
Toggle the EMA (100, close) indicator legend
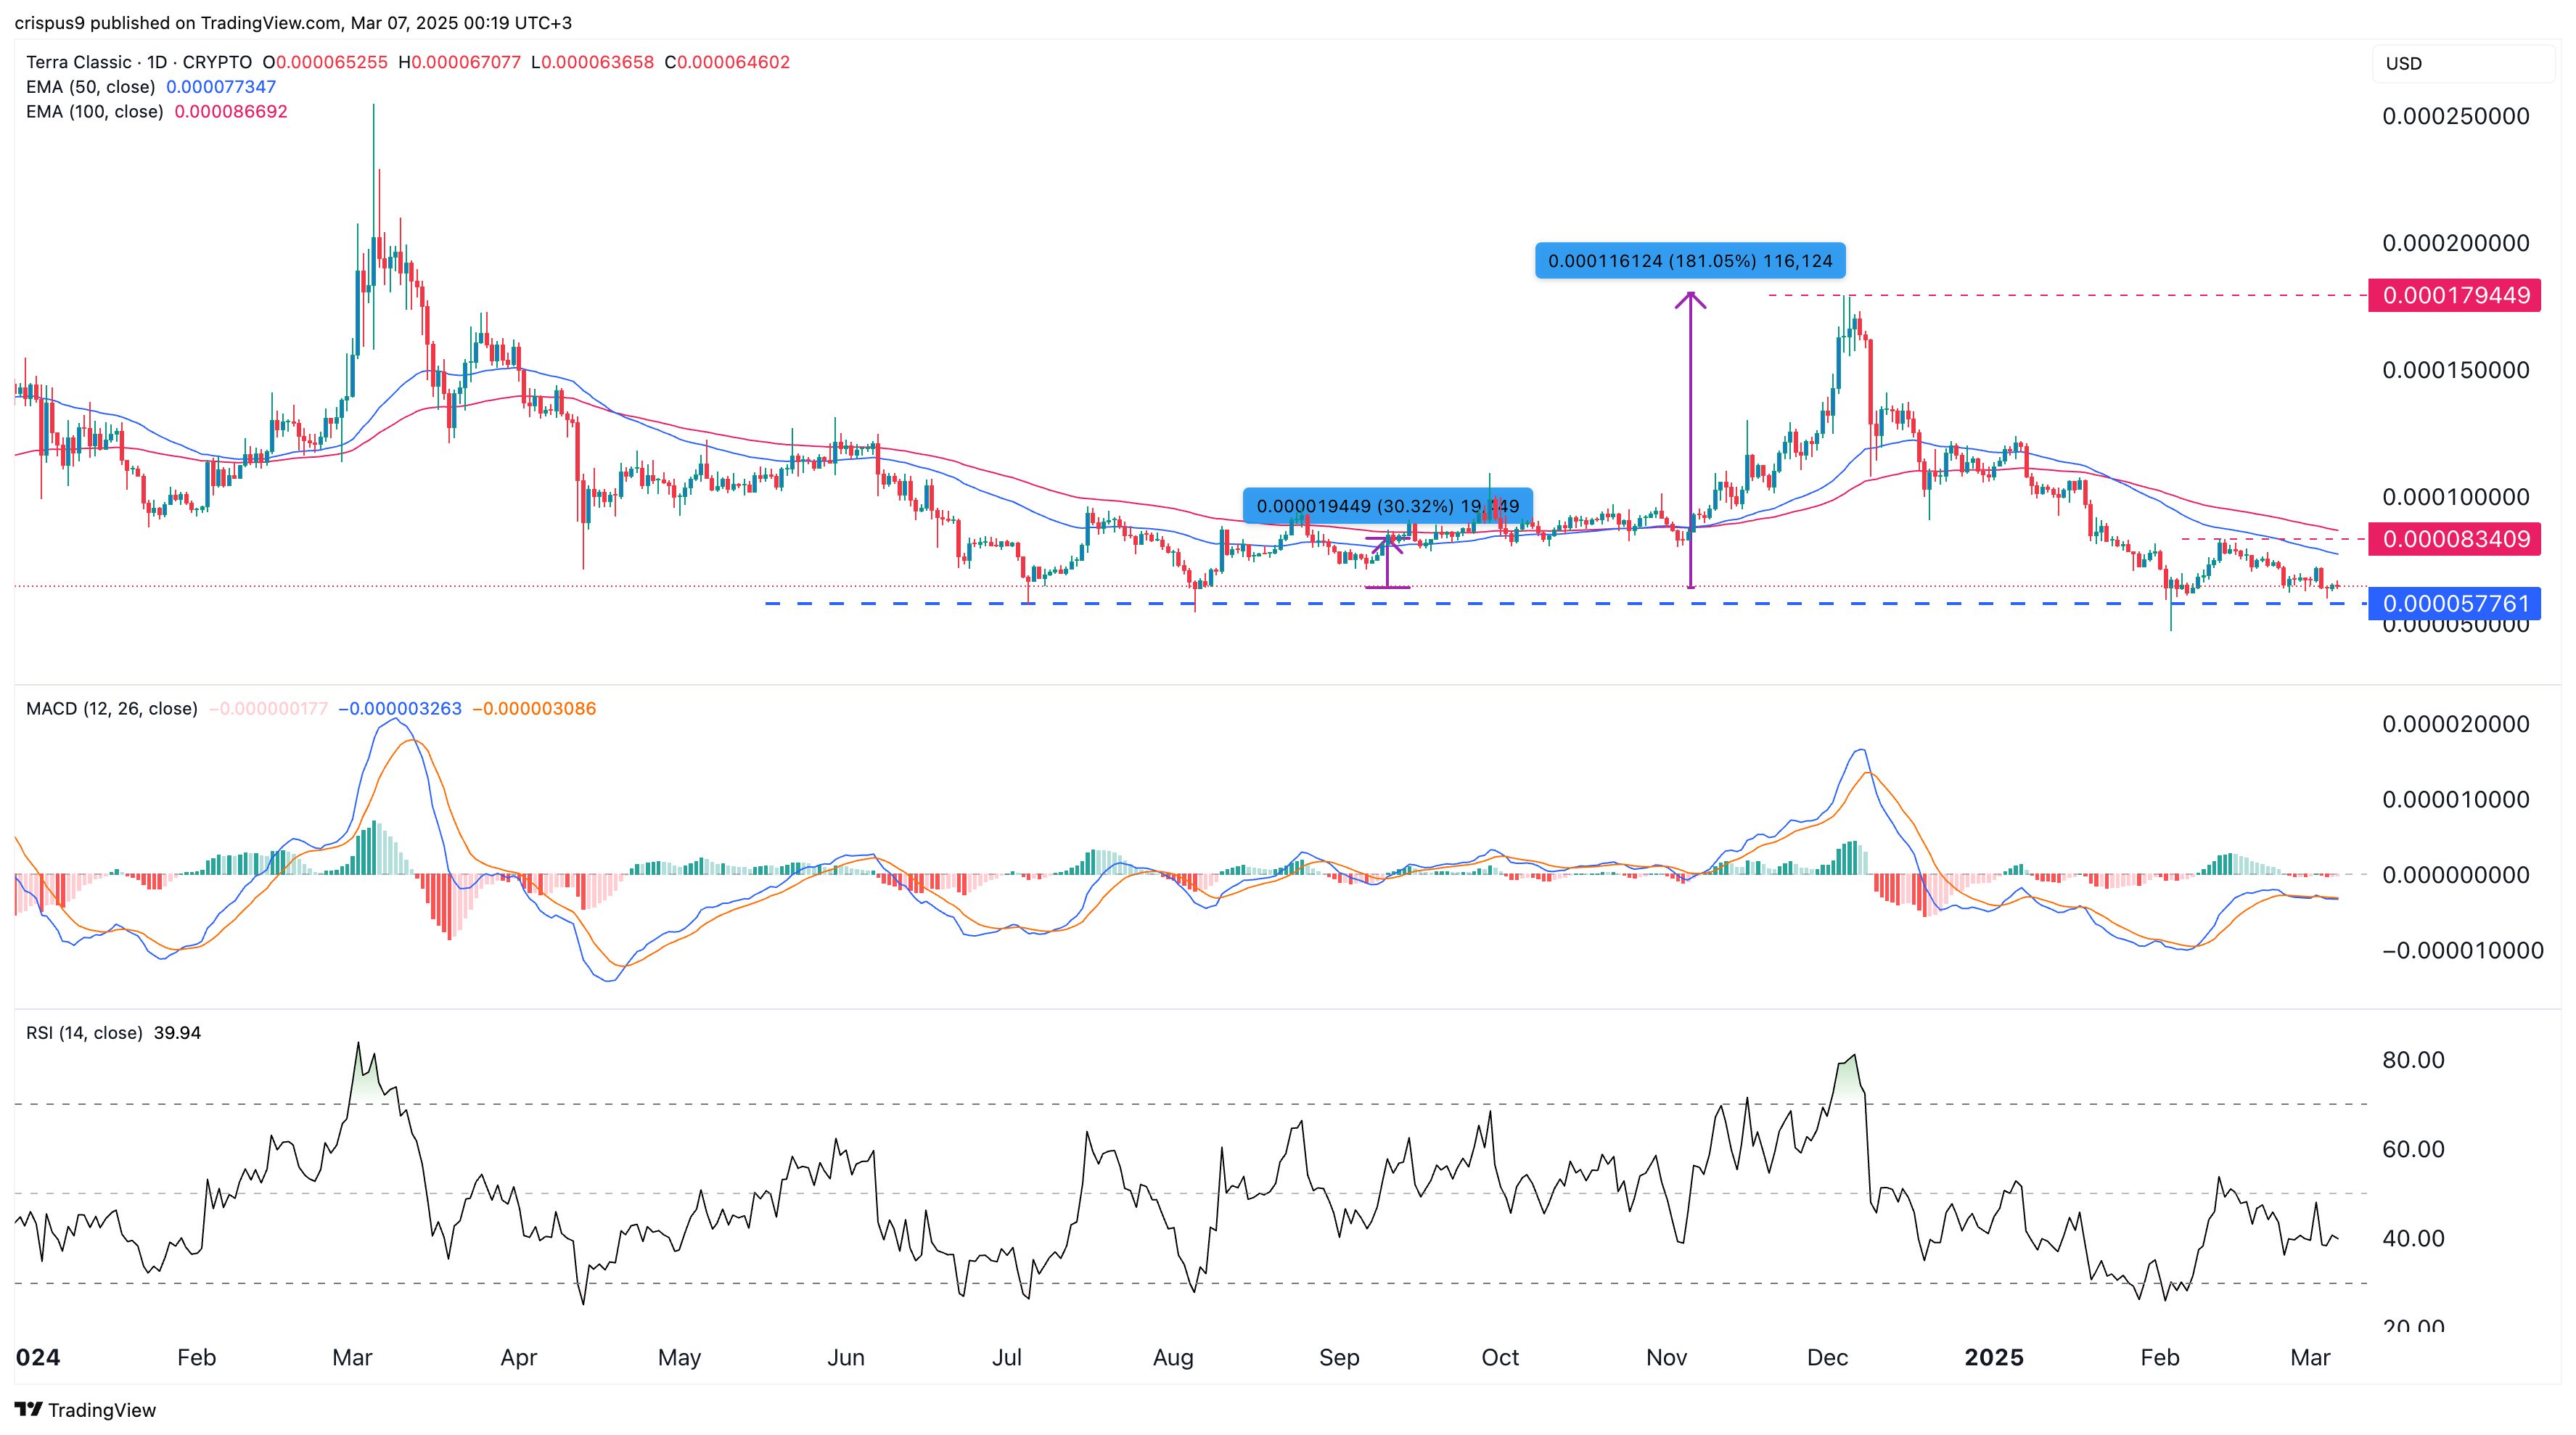(94, 112)
